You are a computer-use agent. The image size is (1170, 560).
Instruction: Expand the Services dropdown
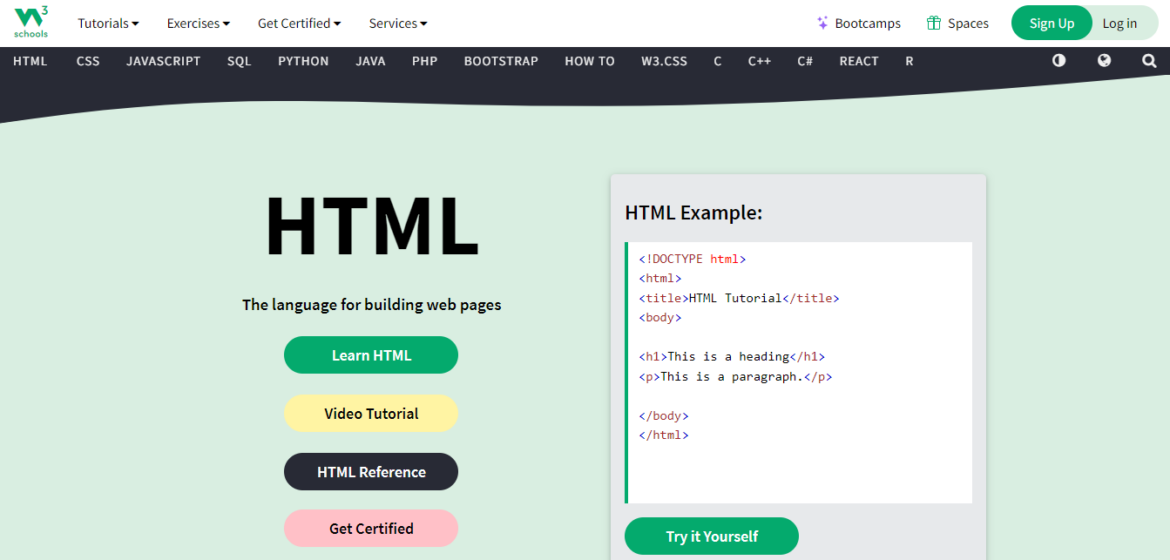(x=398, y=23)
